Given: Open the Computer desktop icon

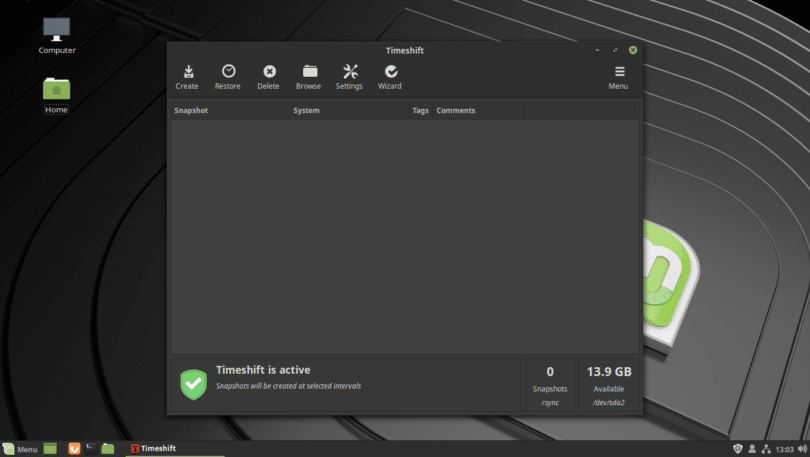Looking at the screenshot, I should click(57, 35).
